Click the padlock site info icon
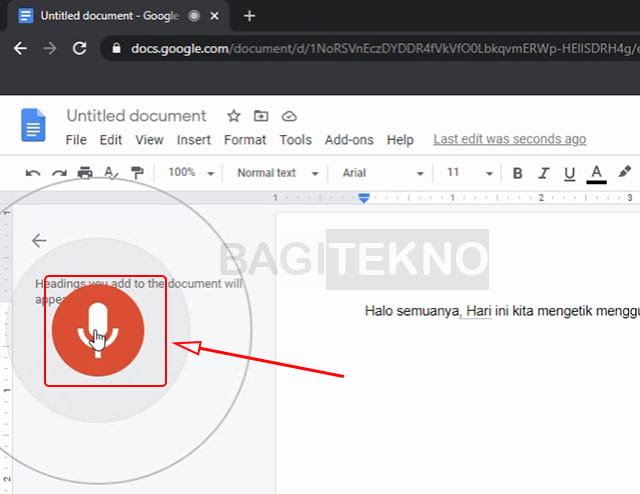 pyautogui.click(x=116, y=48)
